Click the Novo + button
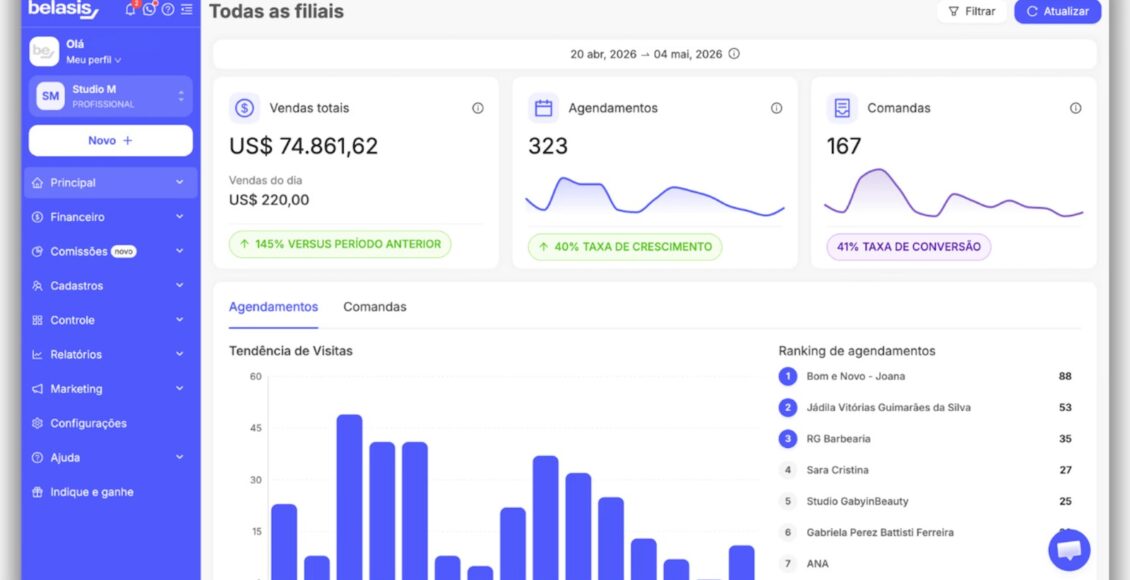 pos(111,140)
